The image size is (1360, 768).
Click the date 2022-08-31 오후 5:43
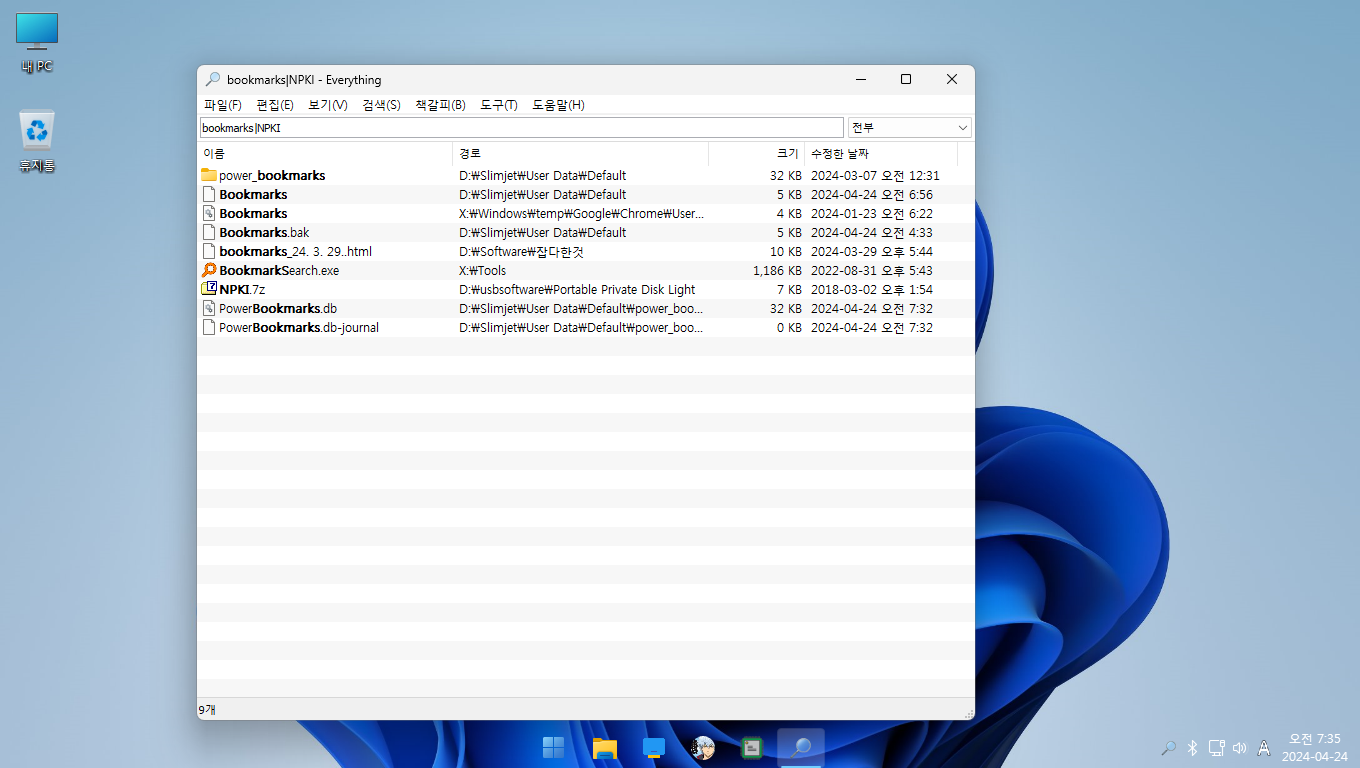872,270
